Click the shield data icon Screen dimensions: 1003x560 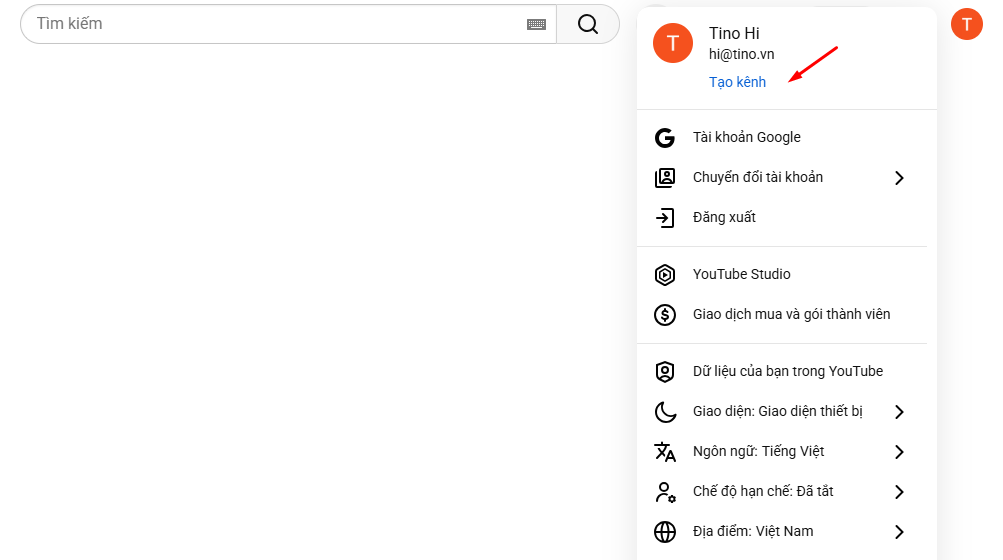[x=665, y=371]
